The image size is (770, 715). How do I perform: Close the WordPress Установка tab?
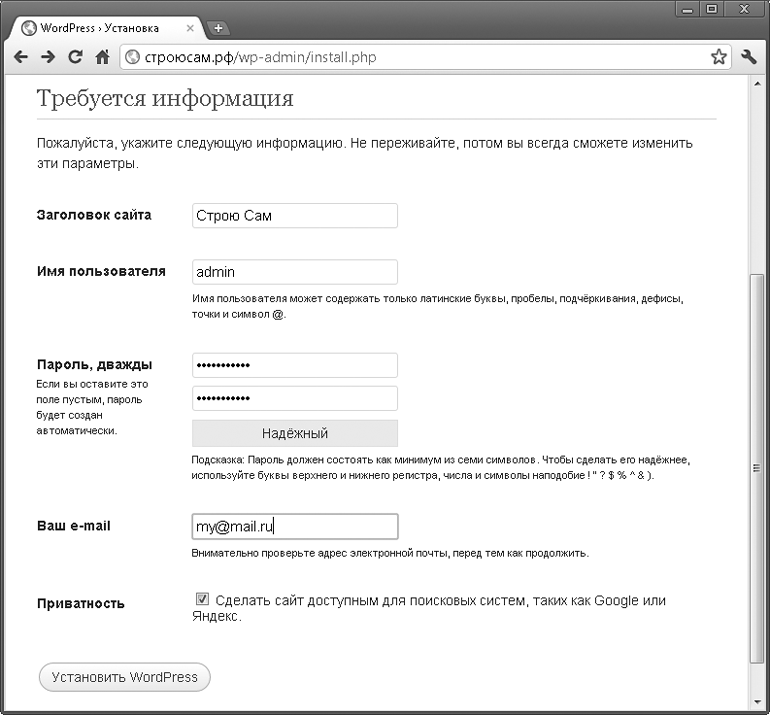click(190, 28)
